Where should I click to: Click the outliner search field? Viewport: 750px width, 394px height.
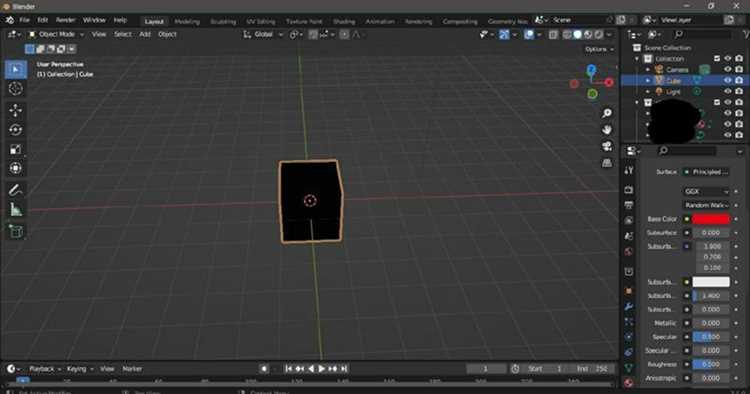702,34
